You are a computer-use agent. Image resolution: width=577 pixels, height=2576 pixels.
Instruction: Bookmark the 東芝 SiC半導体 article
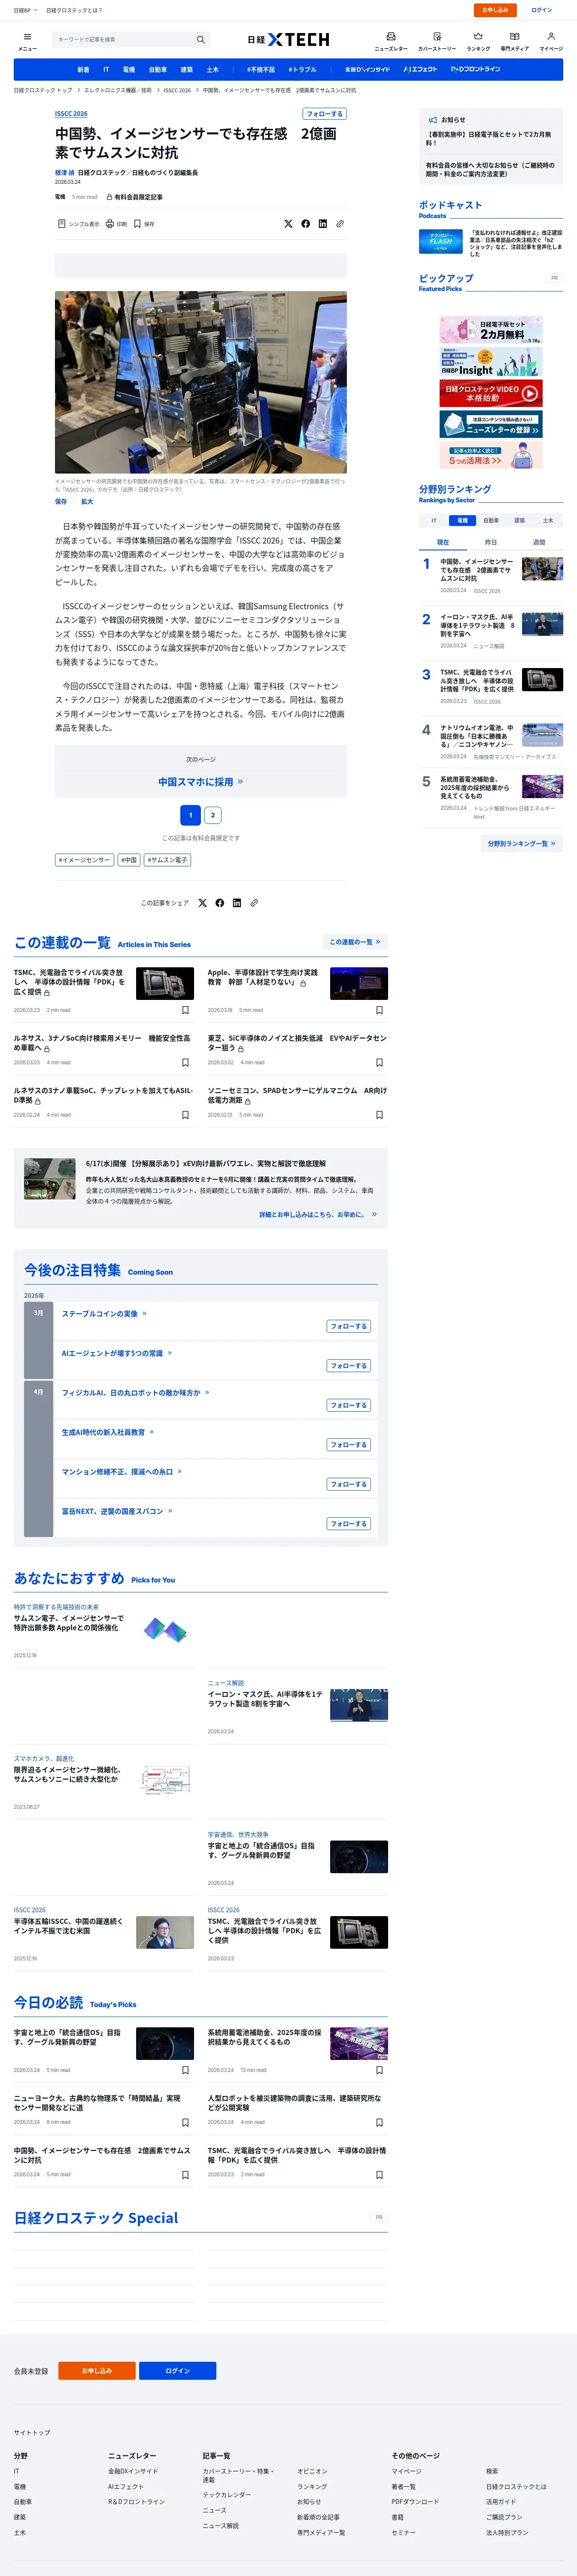379,1062
